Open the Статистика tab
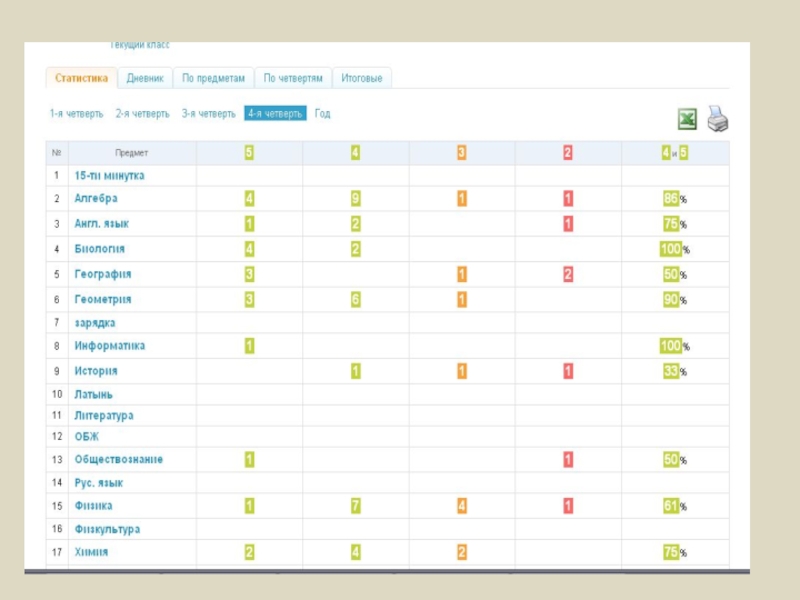This screenshot has height=600, width=800. click(x=82, y=78)
